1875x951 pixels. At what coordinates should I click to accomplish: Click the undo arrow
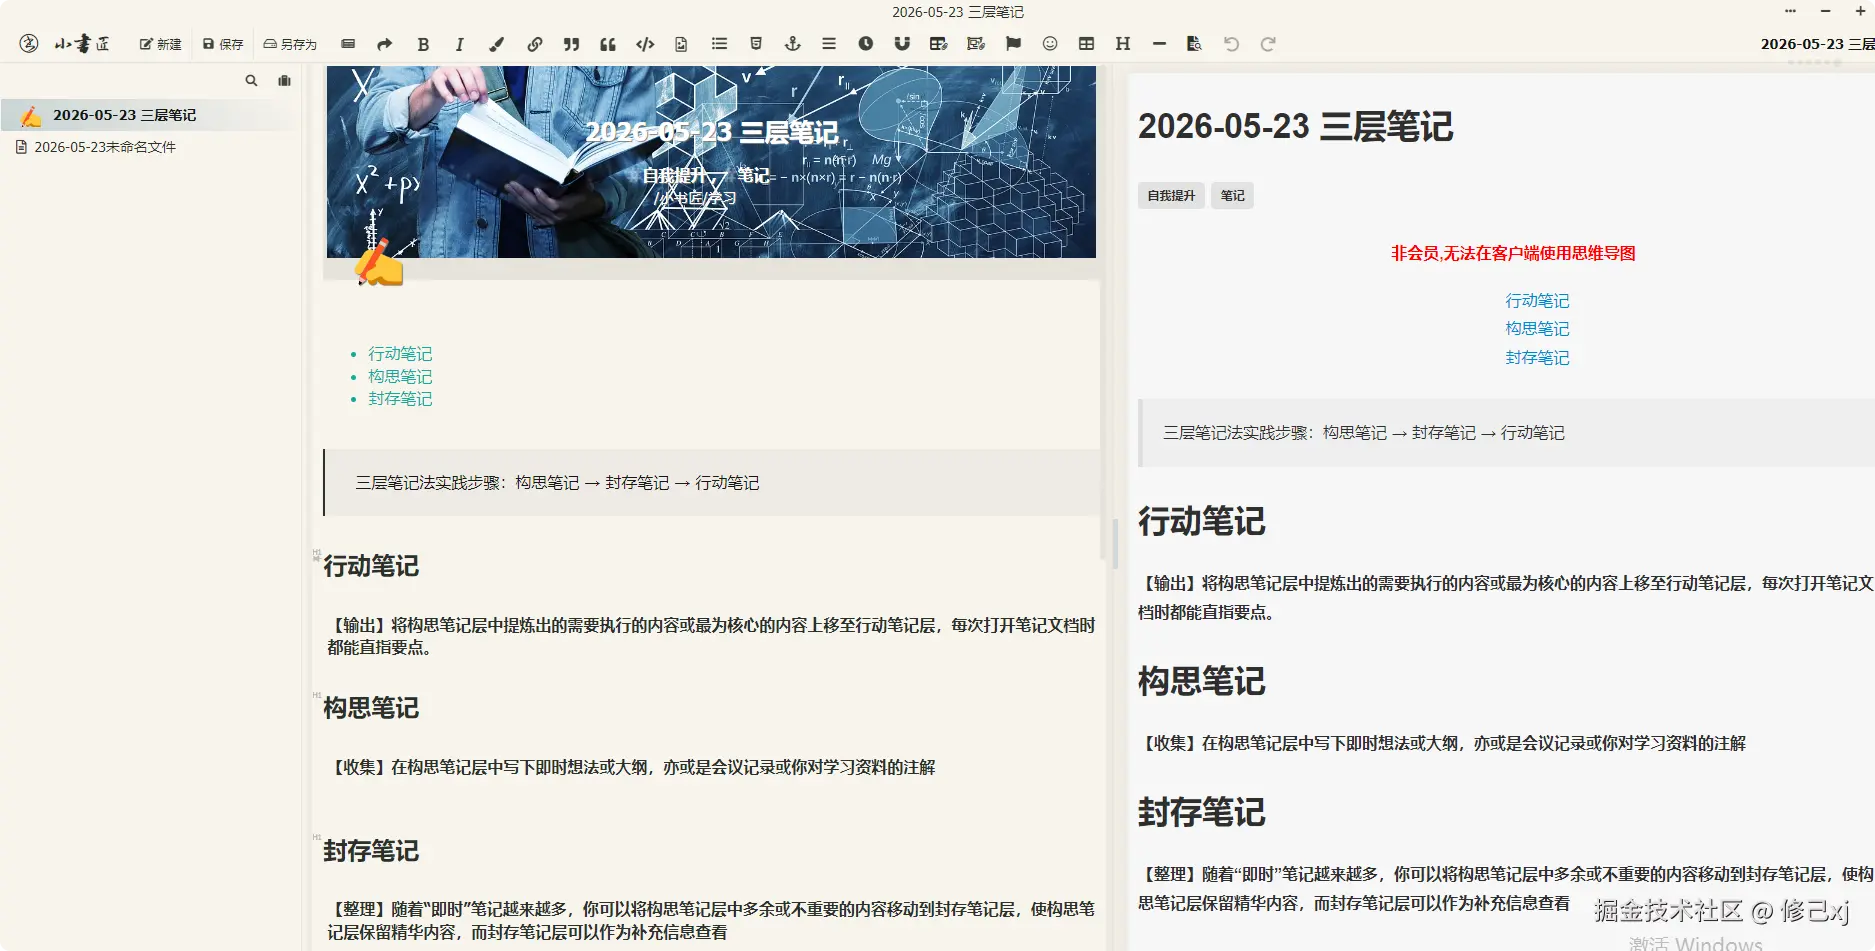pyautogui.click(x=1231, y=44)
